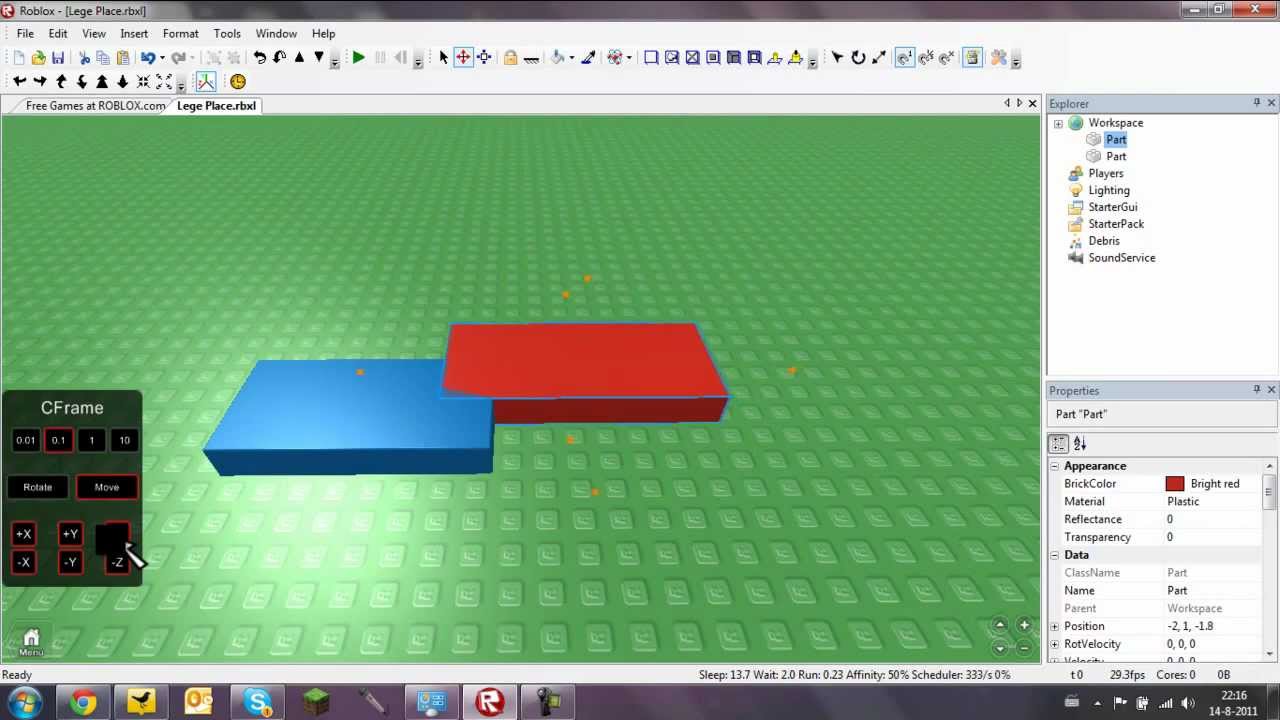Start the game with green Play button

coord(358,58)
